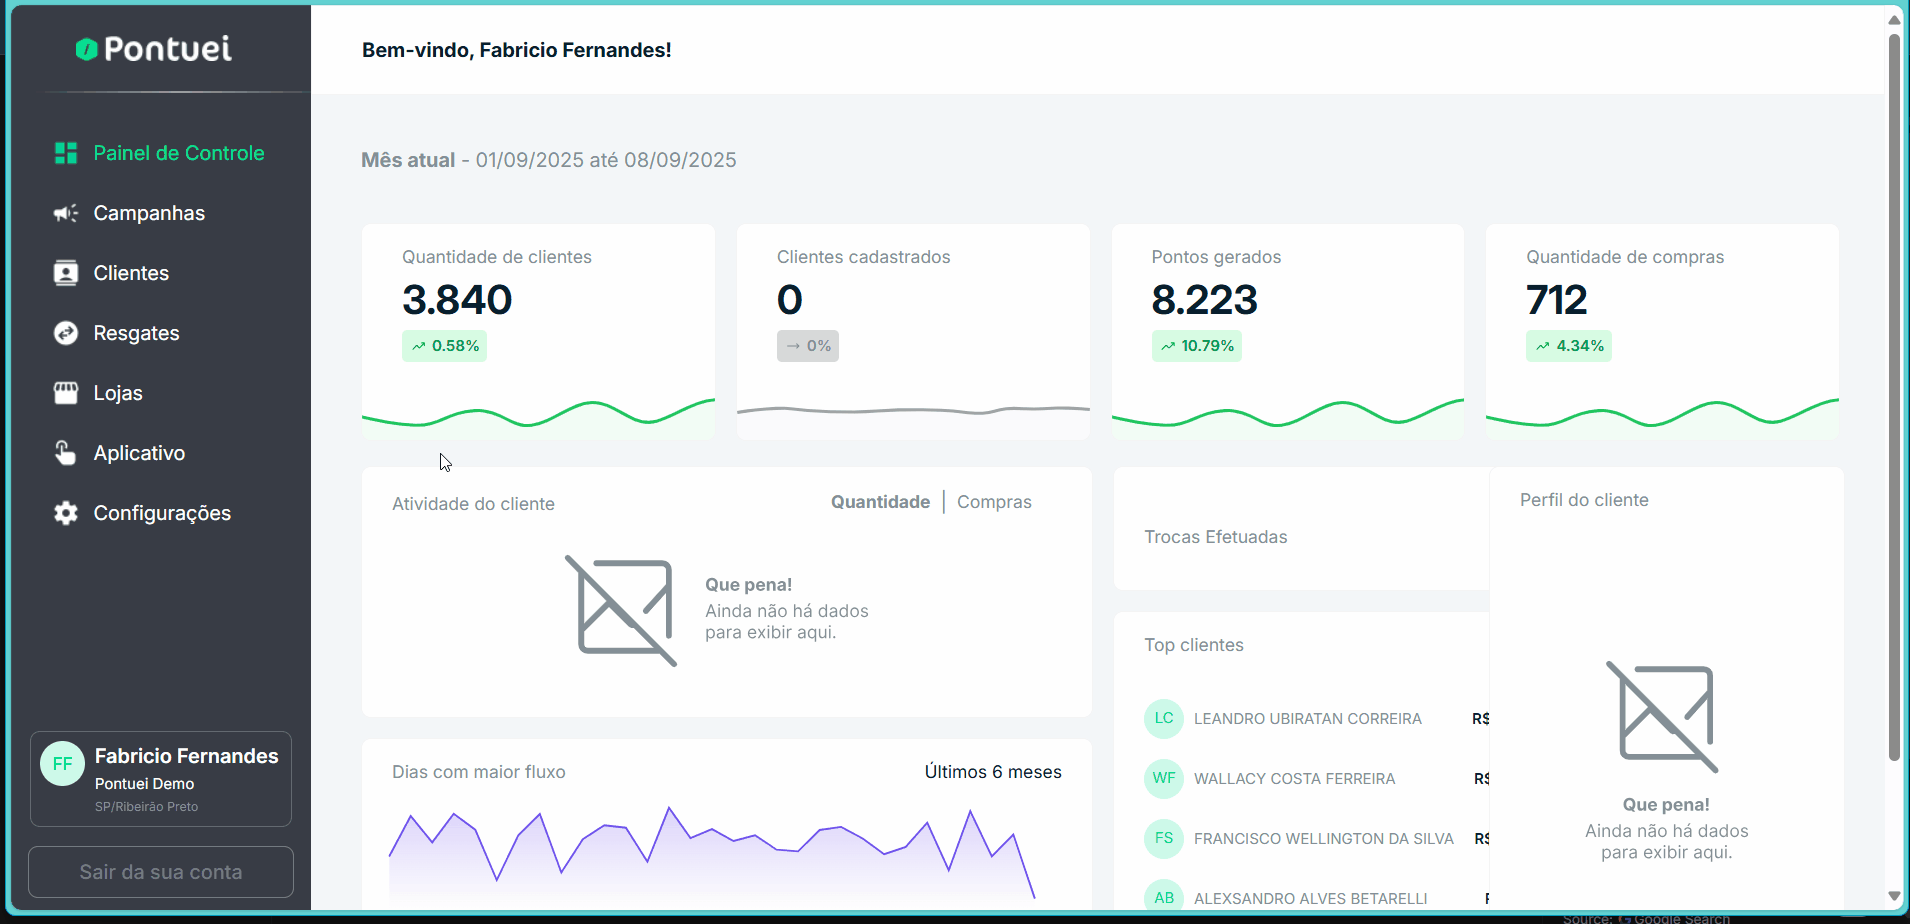Click the Resgates sidebar icon
This screenshot has width=1910, height=924.
(66, 333)
